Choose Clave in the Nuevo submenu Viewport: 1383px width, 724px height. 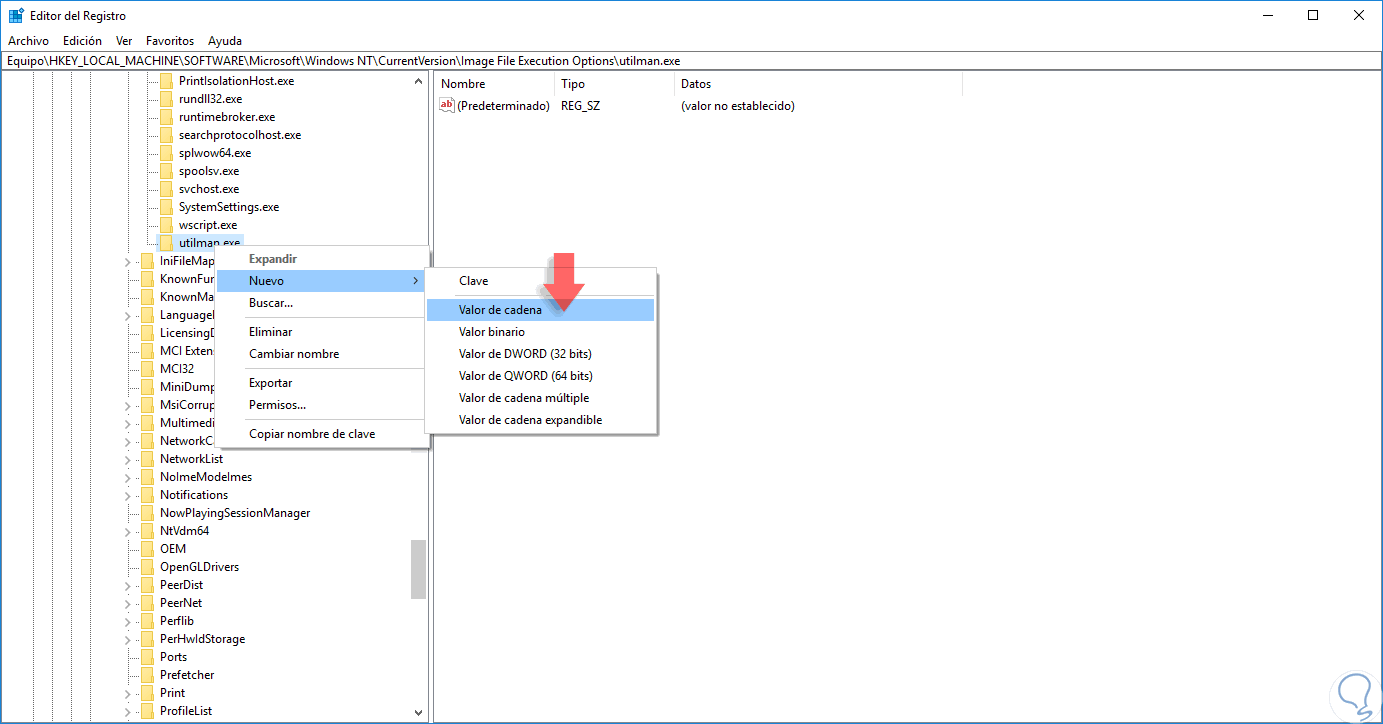coord(540,281)
